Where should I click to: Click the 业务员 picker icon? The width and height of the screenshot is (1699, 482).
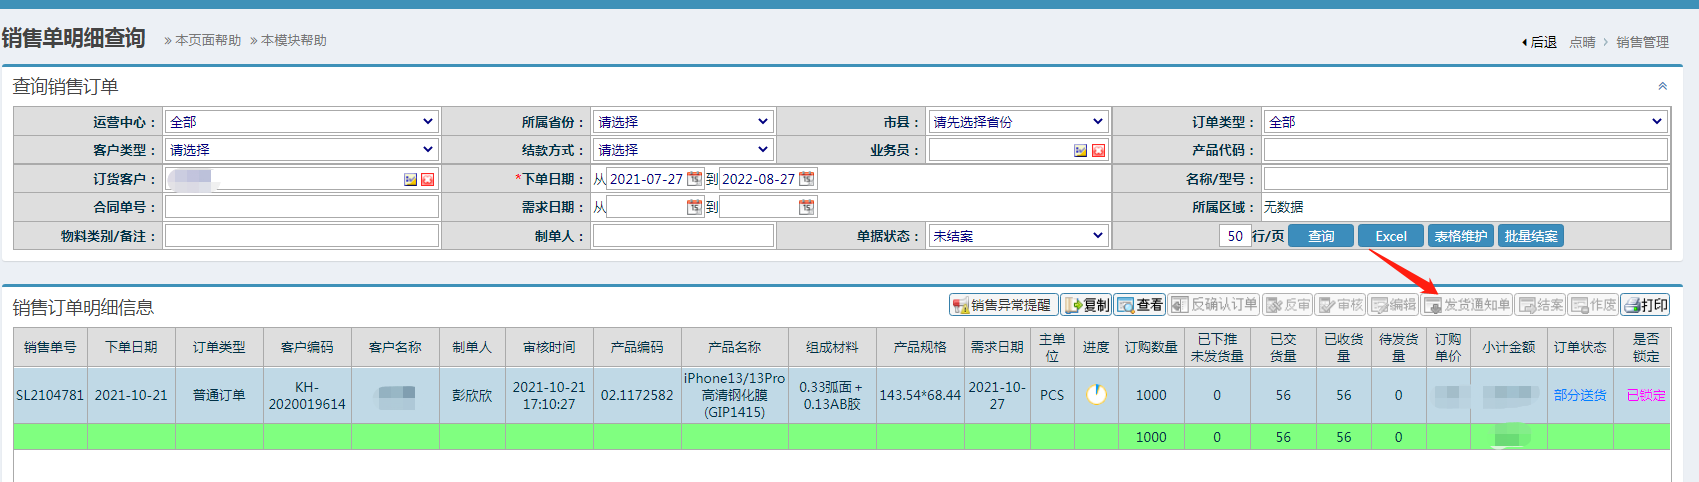tap(1080, 151)
